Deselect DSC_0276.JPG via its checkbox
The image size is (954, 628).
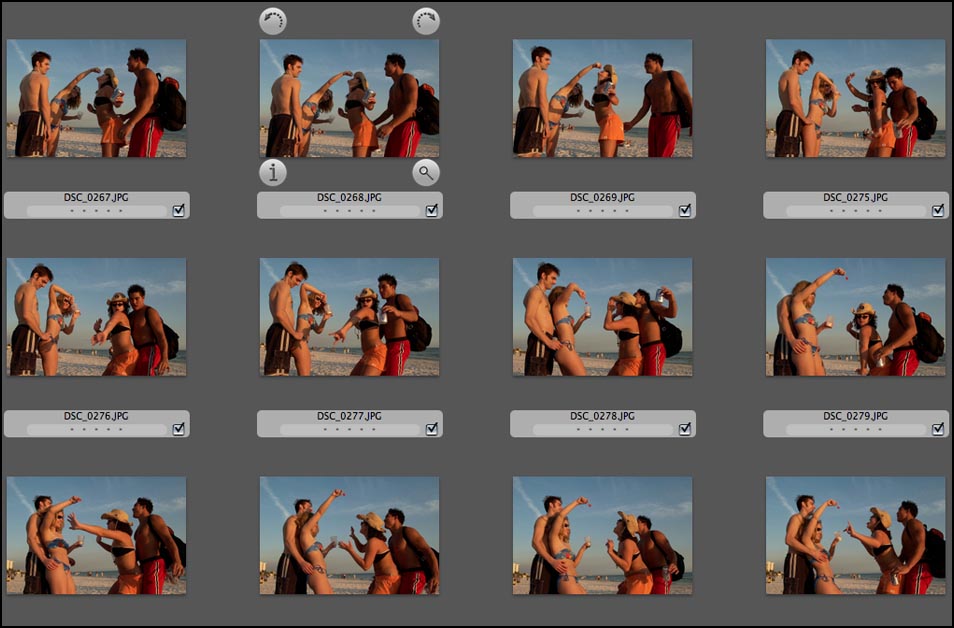178,429
